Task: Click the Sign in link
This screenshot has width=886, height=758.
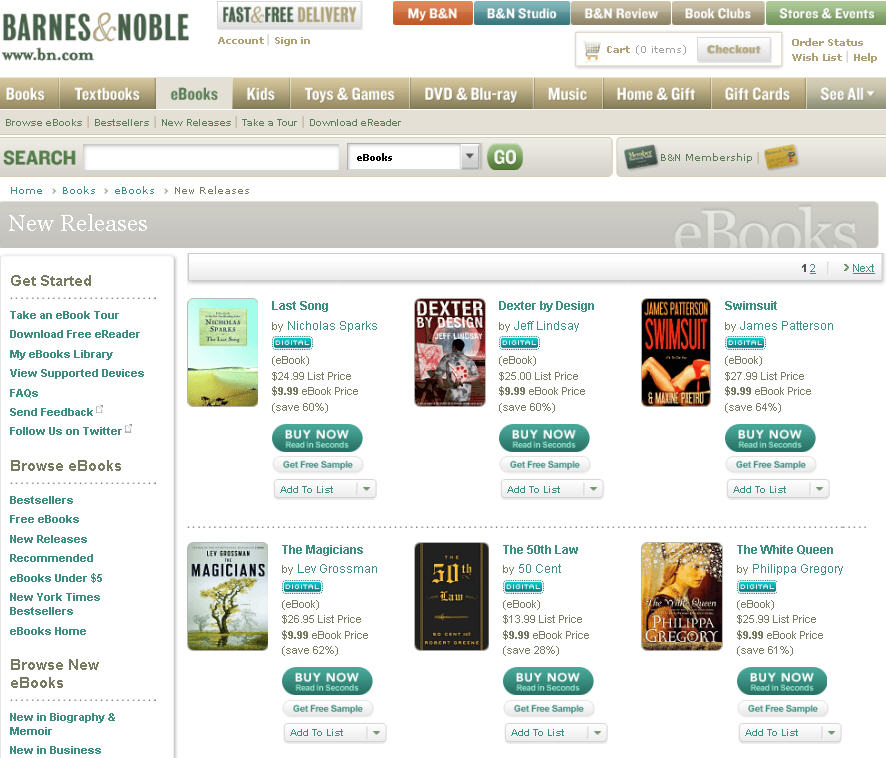Action: pyautogui.click(x=292, y=41)
